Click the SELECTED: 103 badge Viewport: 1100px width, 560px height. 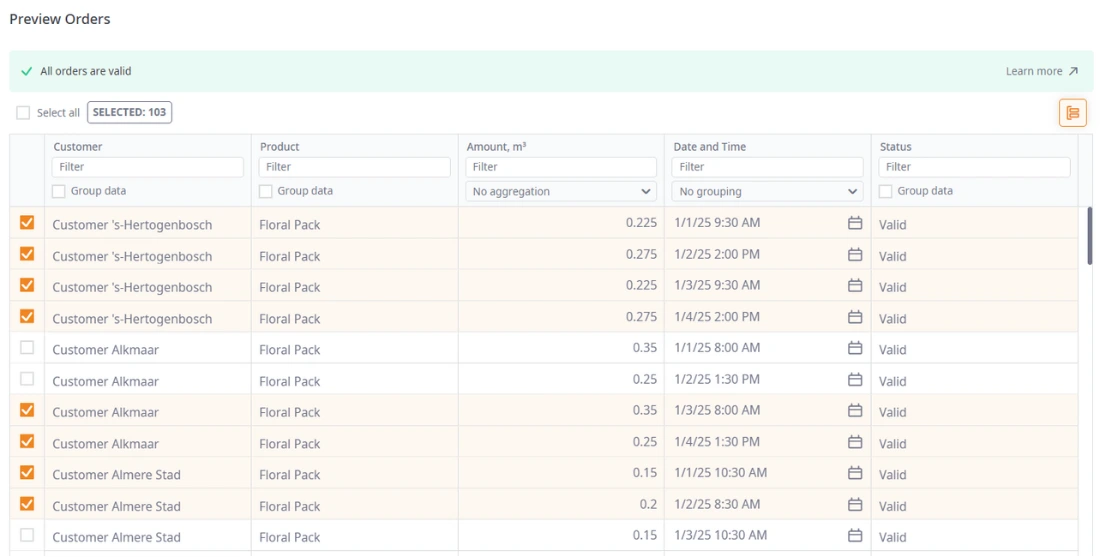tap(129, 112)
